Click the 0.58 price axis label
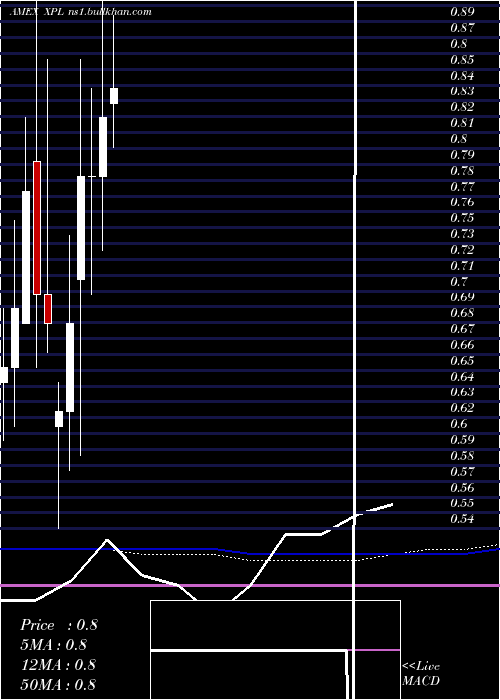The height and width of the screenshot is (700, 500). [x=462, y=455]
